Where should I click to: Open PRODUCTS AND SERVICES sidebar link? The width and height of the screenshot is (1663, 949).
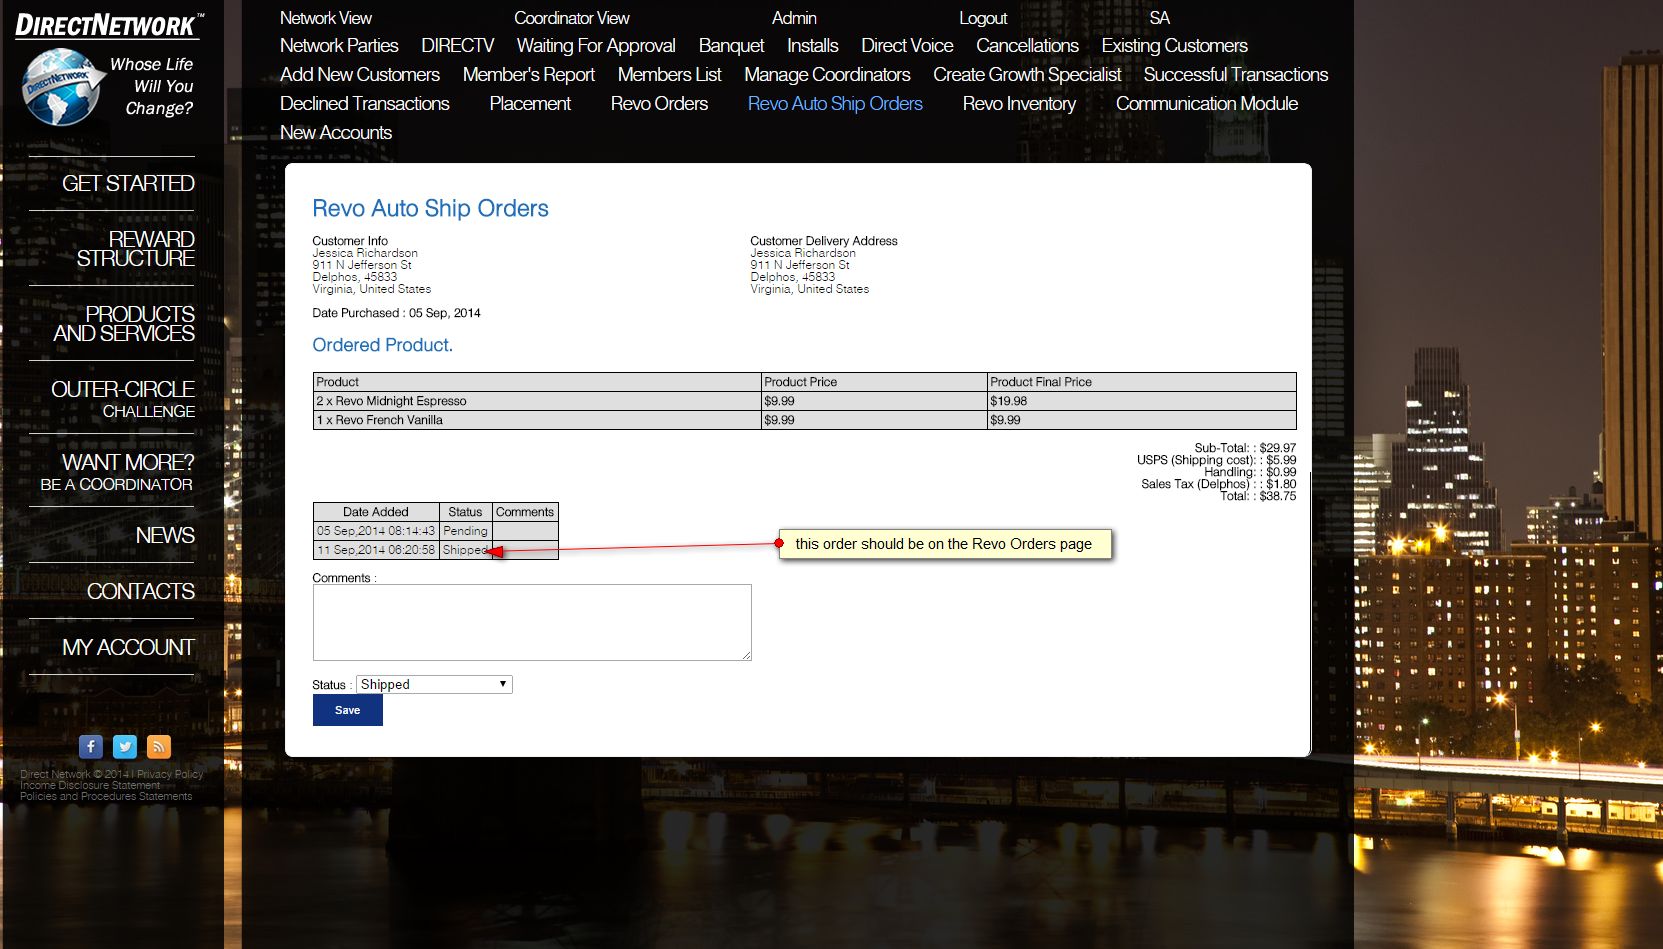pos(124,323)
